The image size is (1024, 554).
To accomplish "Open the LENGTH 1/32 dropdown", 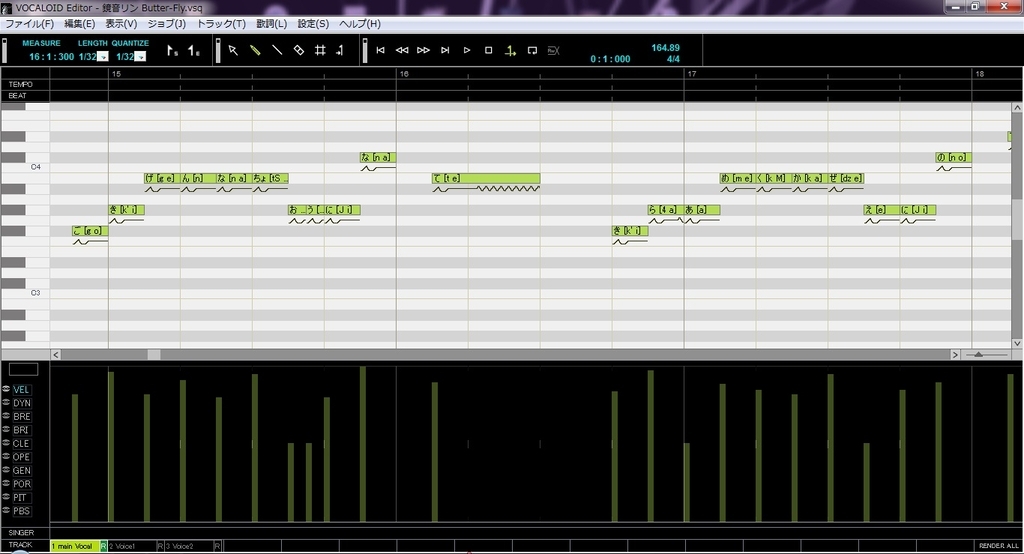I will 103,57.
